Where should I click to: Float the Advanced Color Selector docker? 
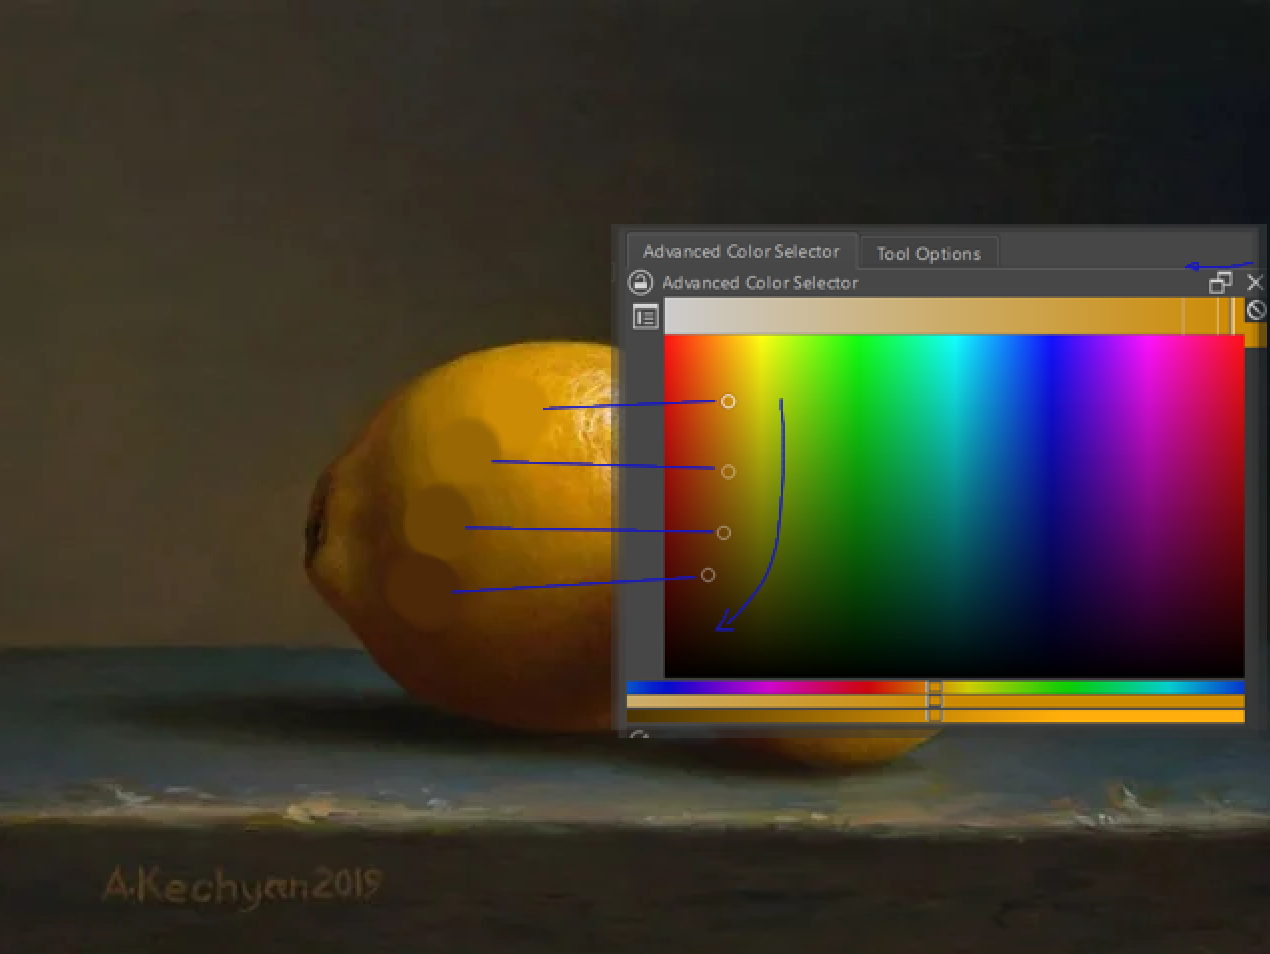[1220, 283]
